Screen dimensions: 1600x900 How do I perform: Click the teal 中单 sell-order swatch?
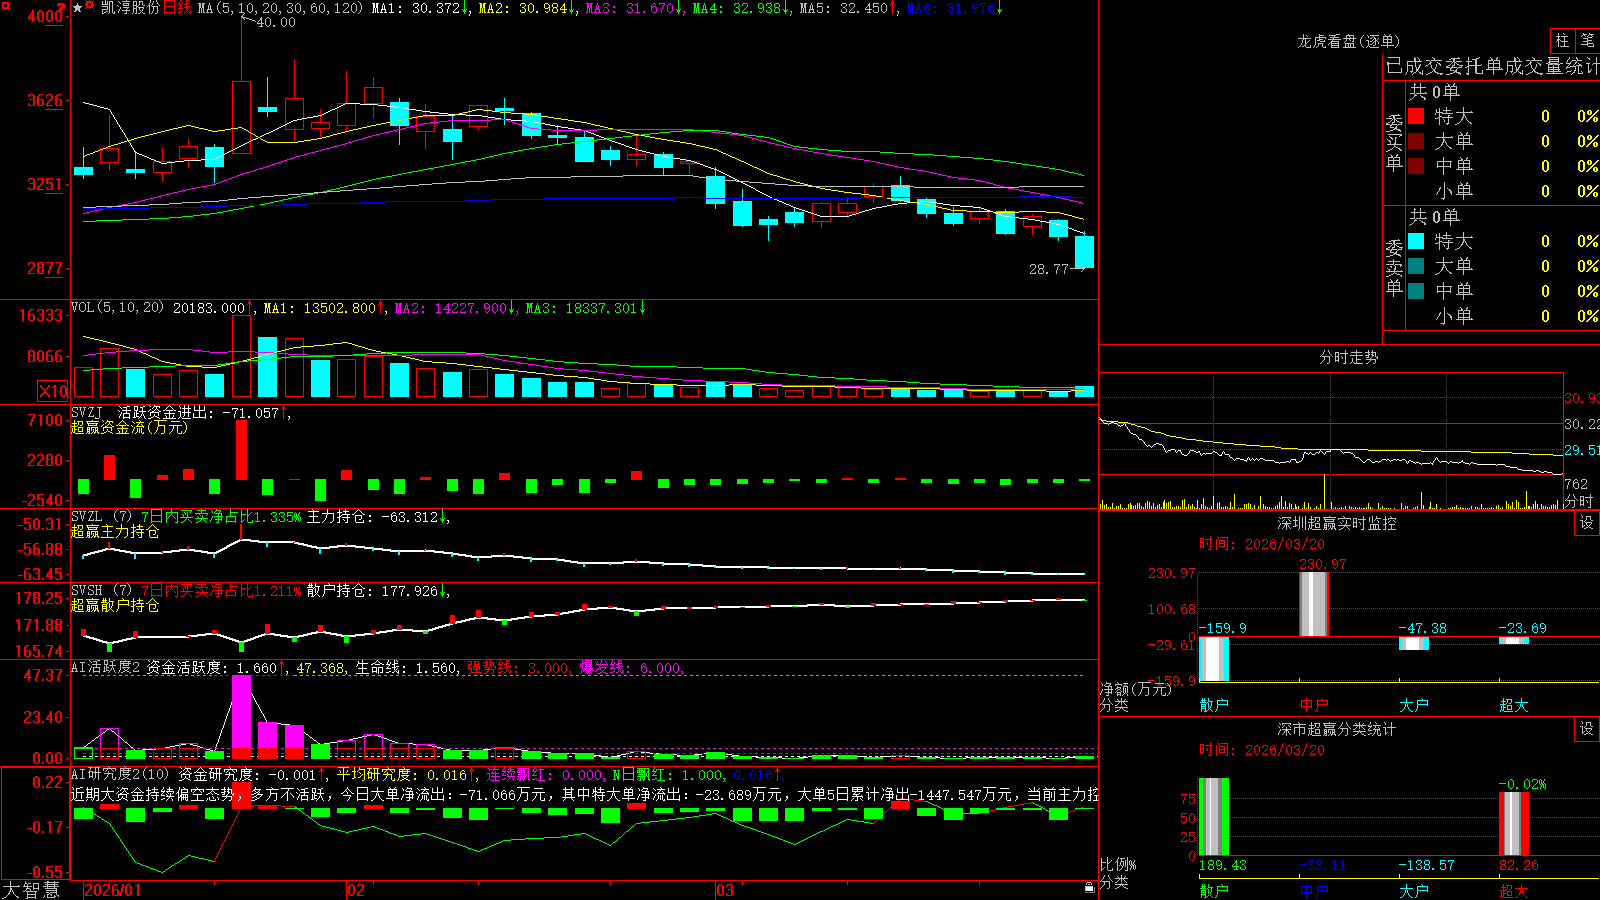[x=1416, y=291]
